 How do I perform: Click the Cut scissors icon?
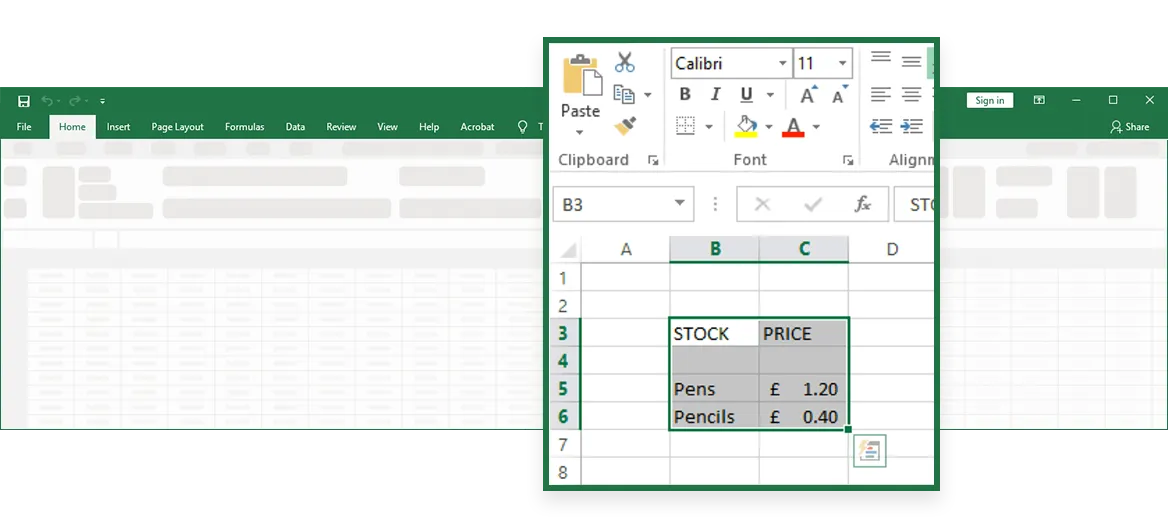point(625,62)
